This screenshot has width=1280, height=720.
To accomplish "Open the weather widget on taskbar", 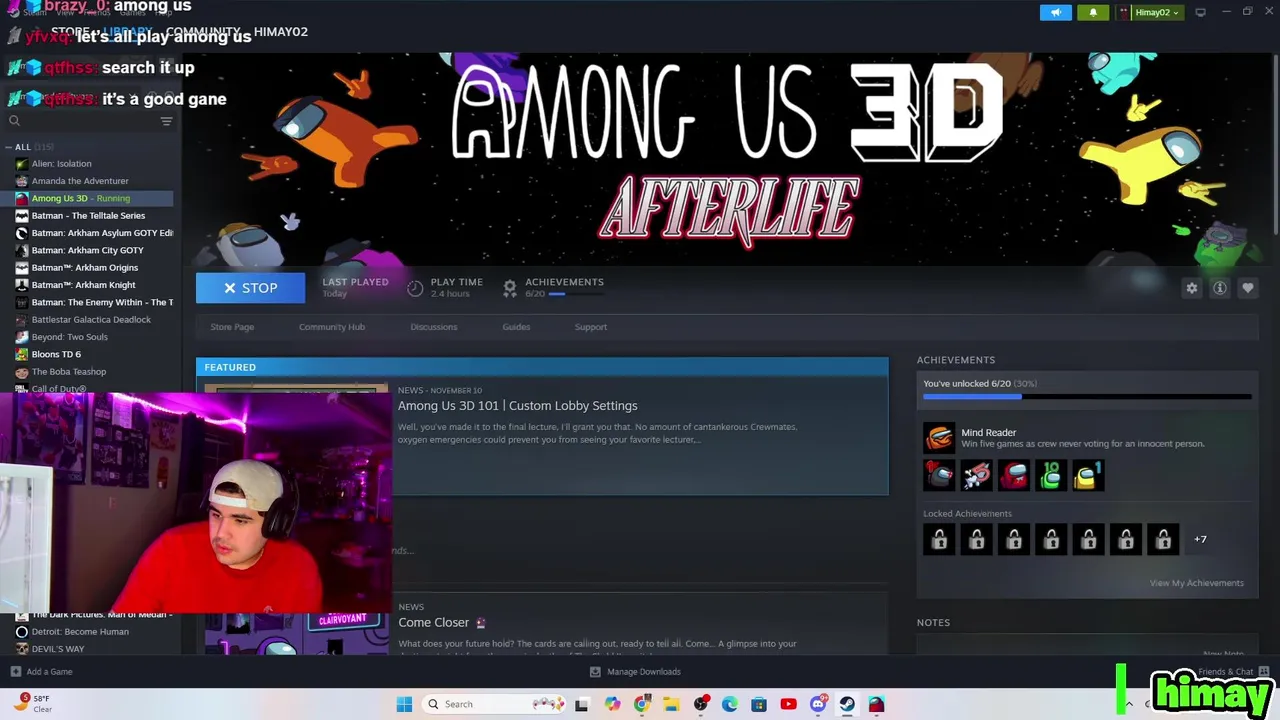I will 33,704.
